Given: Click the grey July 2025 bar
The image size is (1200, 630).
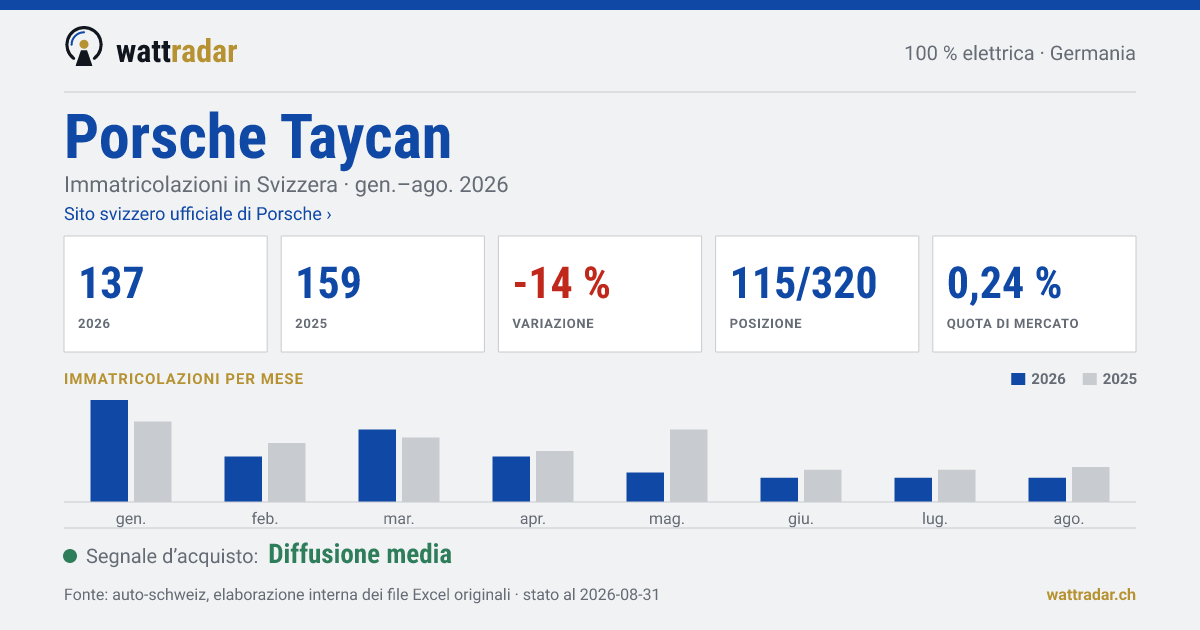Looking at the screenshot, I should point(957,485).
